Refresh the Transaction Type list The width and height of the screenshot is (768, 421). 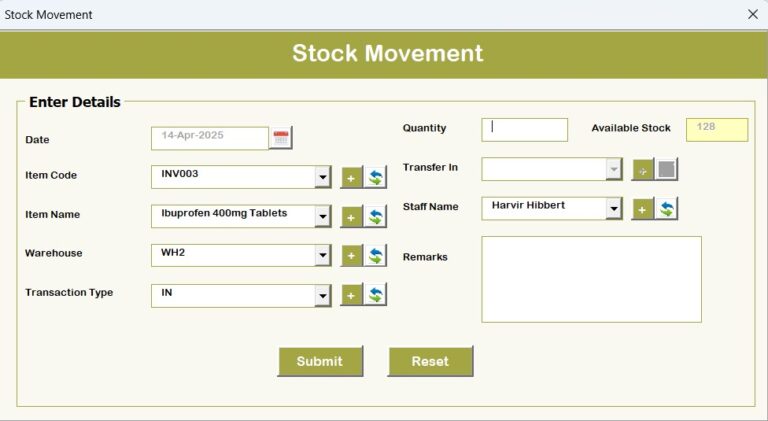375,295
